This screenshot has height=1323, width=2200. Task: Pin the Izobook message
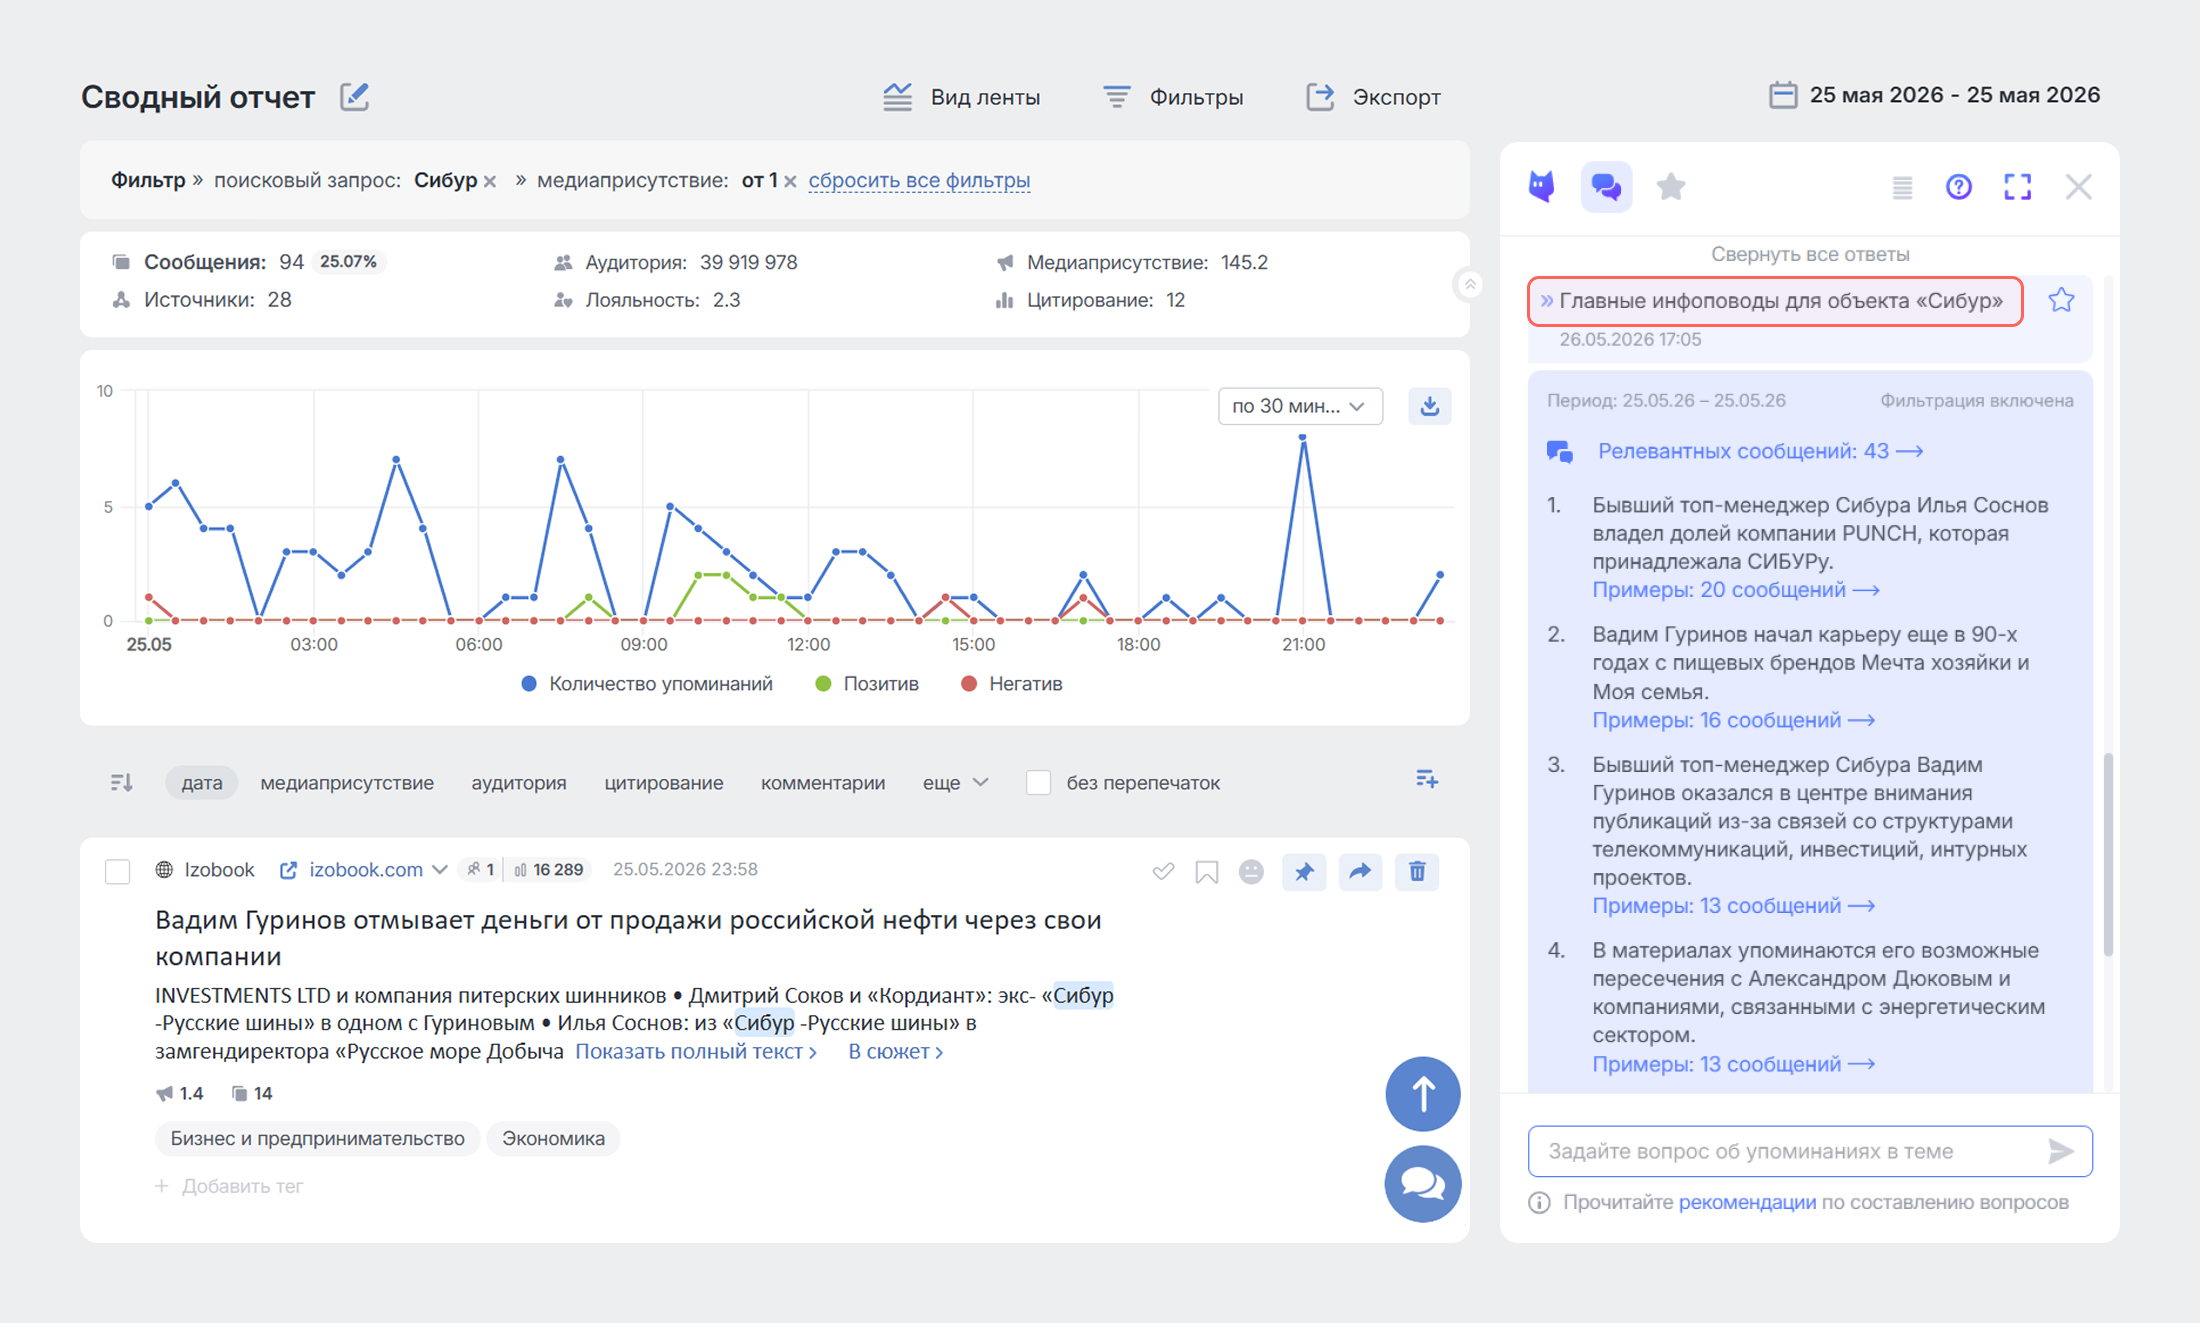(1304, 872)
